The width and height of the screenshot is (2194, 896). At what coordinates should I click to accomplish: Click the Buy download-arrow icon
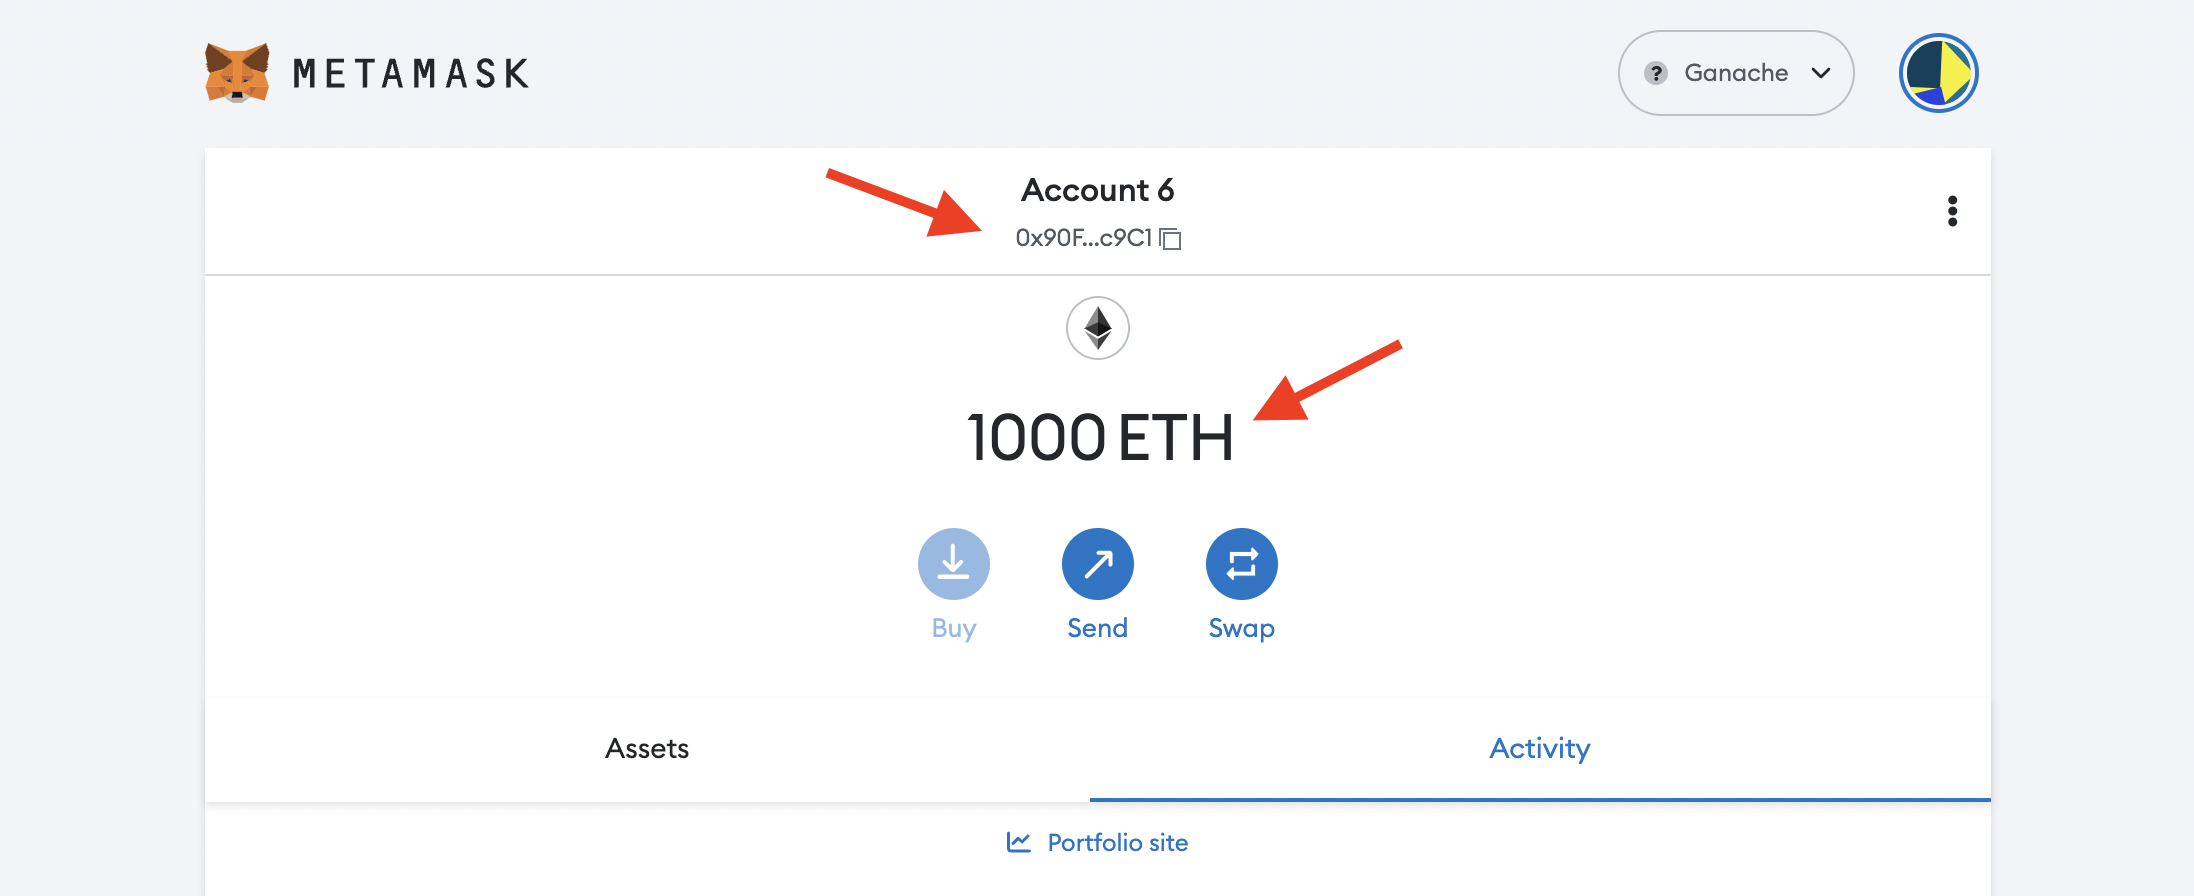click(x=954, y=564)
